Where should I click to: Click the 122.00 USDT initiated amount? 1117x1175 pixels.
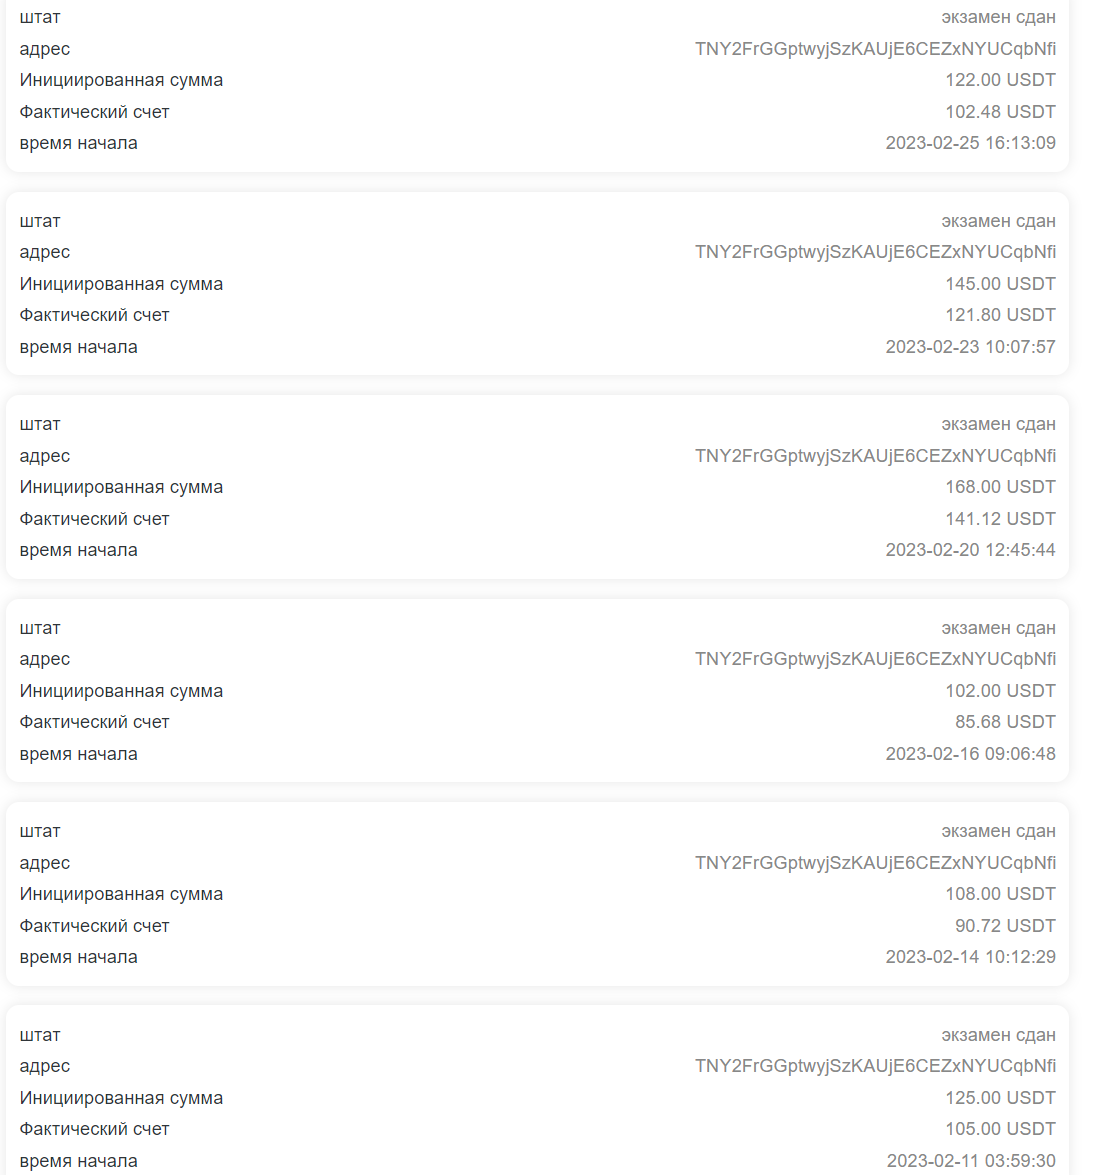(1000, 80)
